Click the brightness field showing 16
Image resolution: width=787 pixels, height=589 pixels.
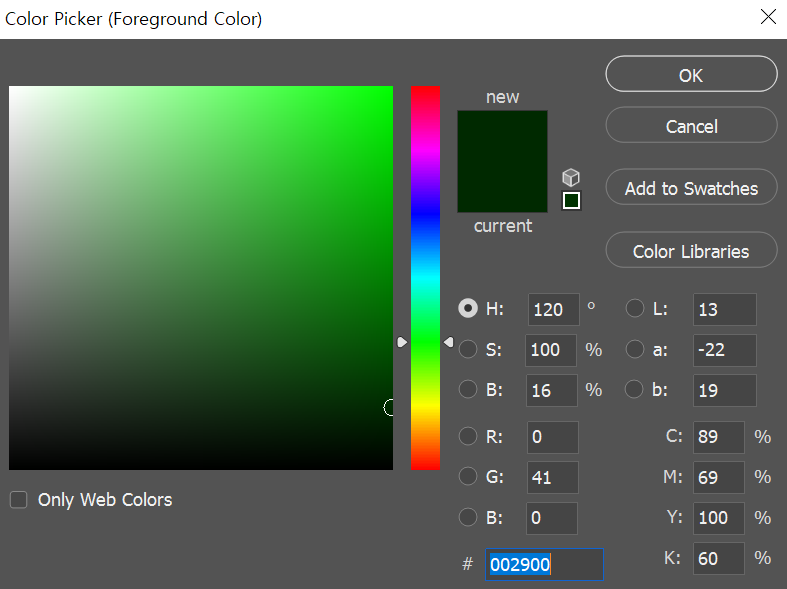tap(551, 390)
